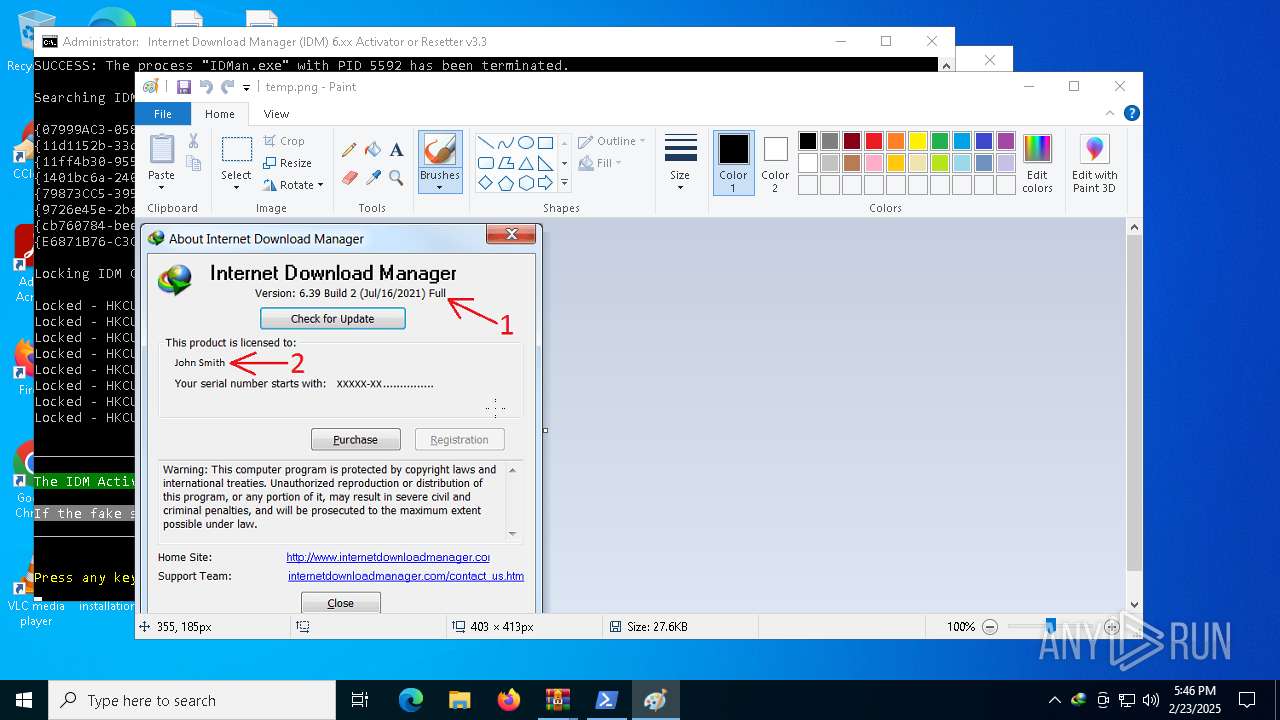Choose the Triangle shape
This screenshot has width=1280, height=720.
coord(525,163)
